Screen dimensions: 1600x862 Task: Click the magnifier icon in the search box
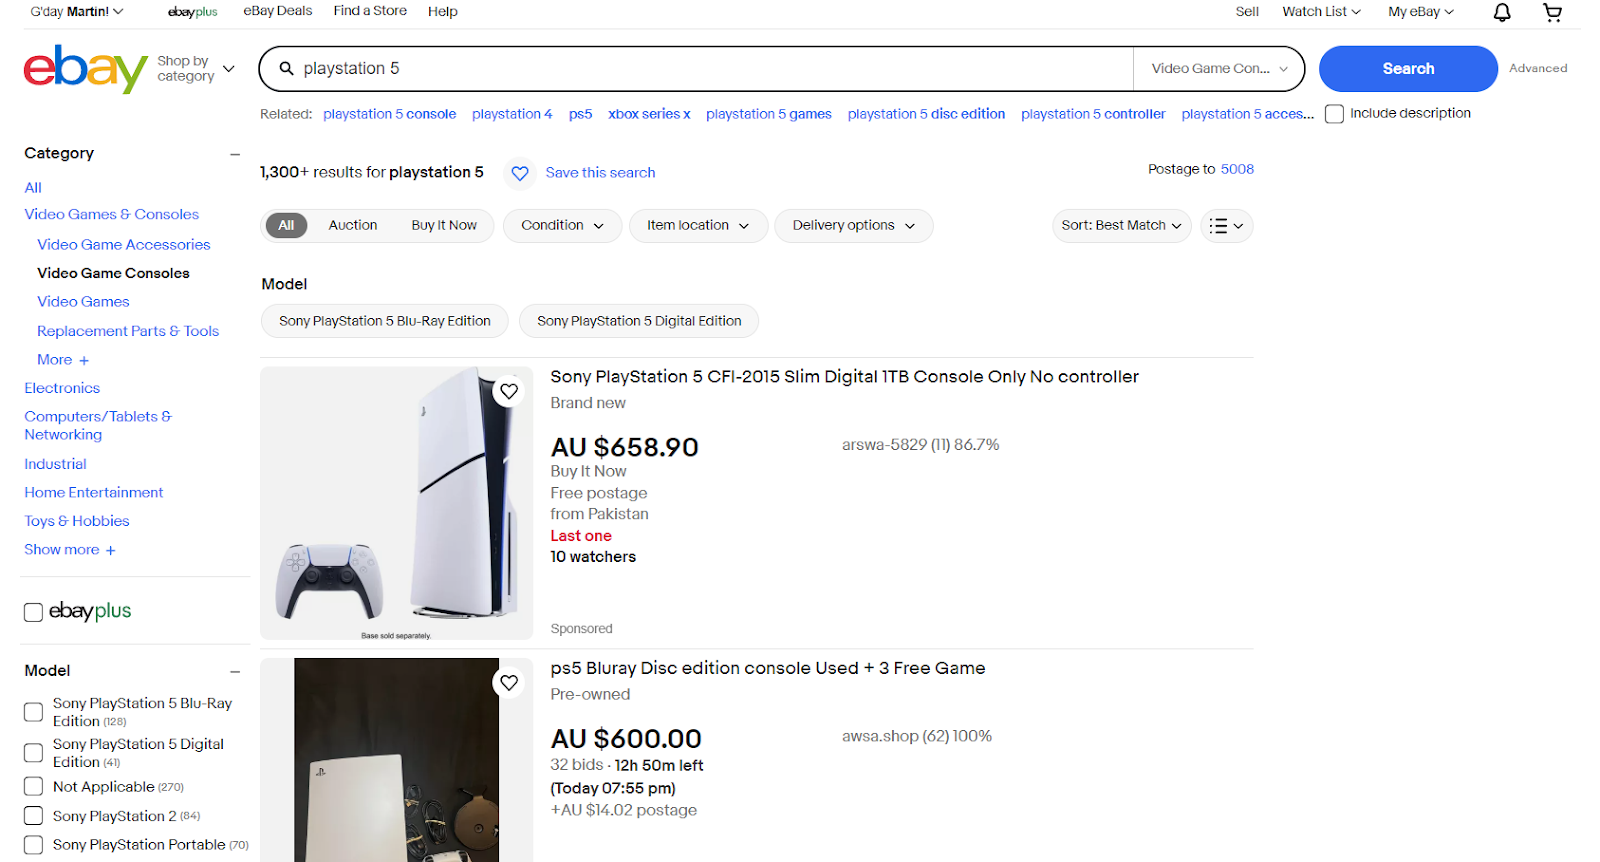tap(286, 68)
